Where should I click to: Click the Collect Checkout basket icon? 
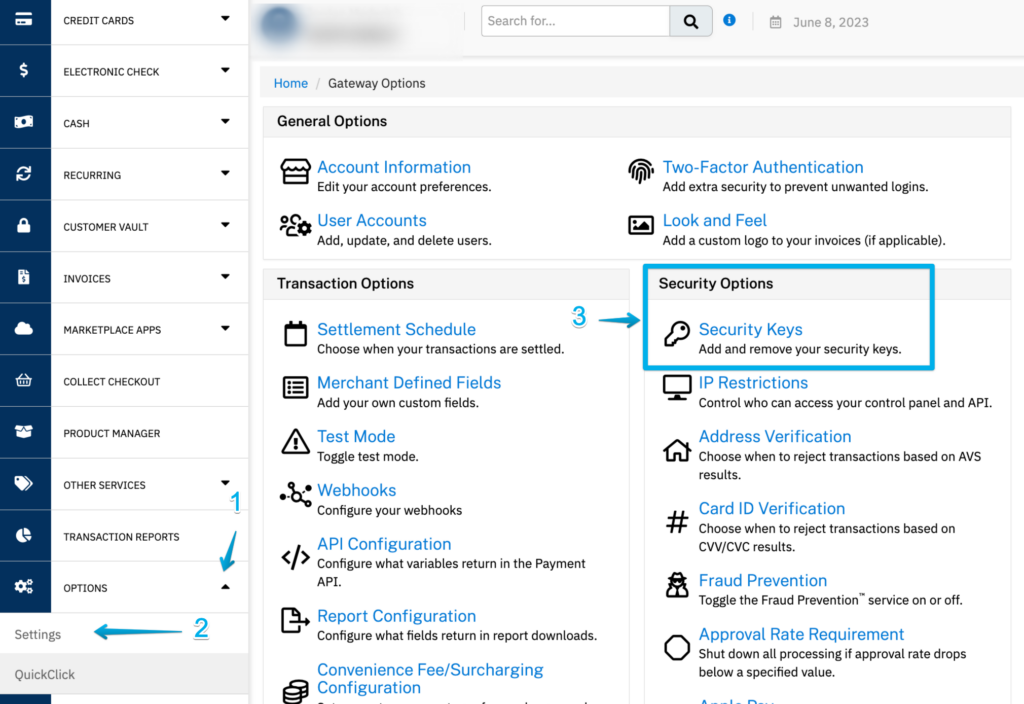(25, 381)
